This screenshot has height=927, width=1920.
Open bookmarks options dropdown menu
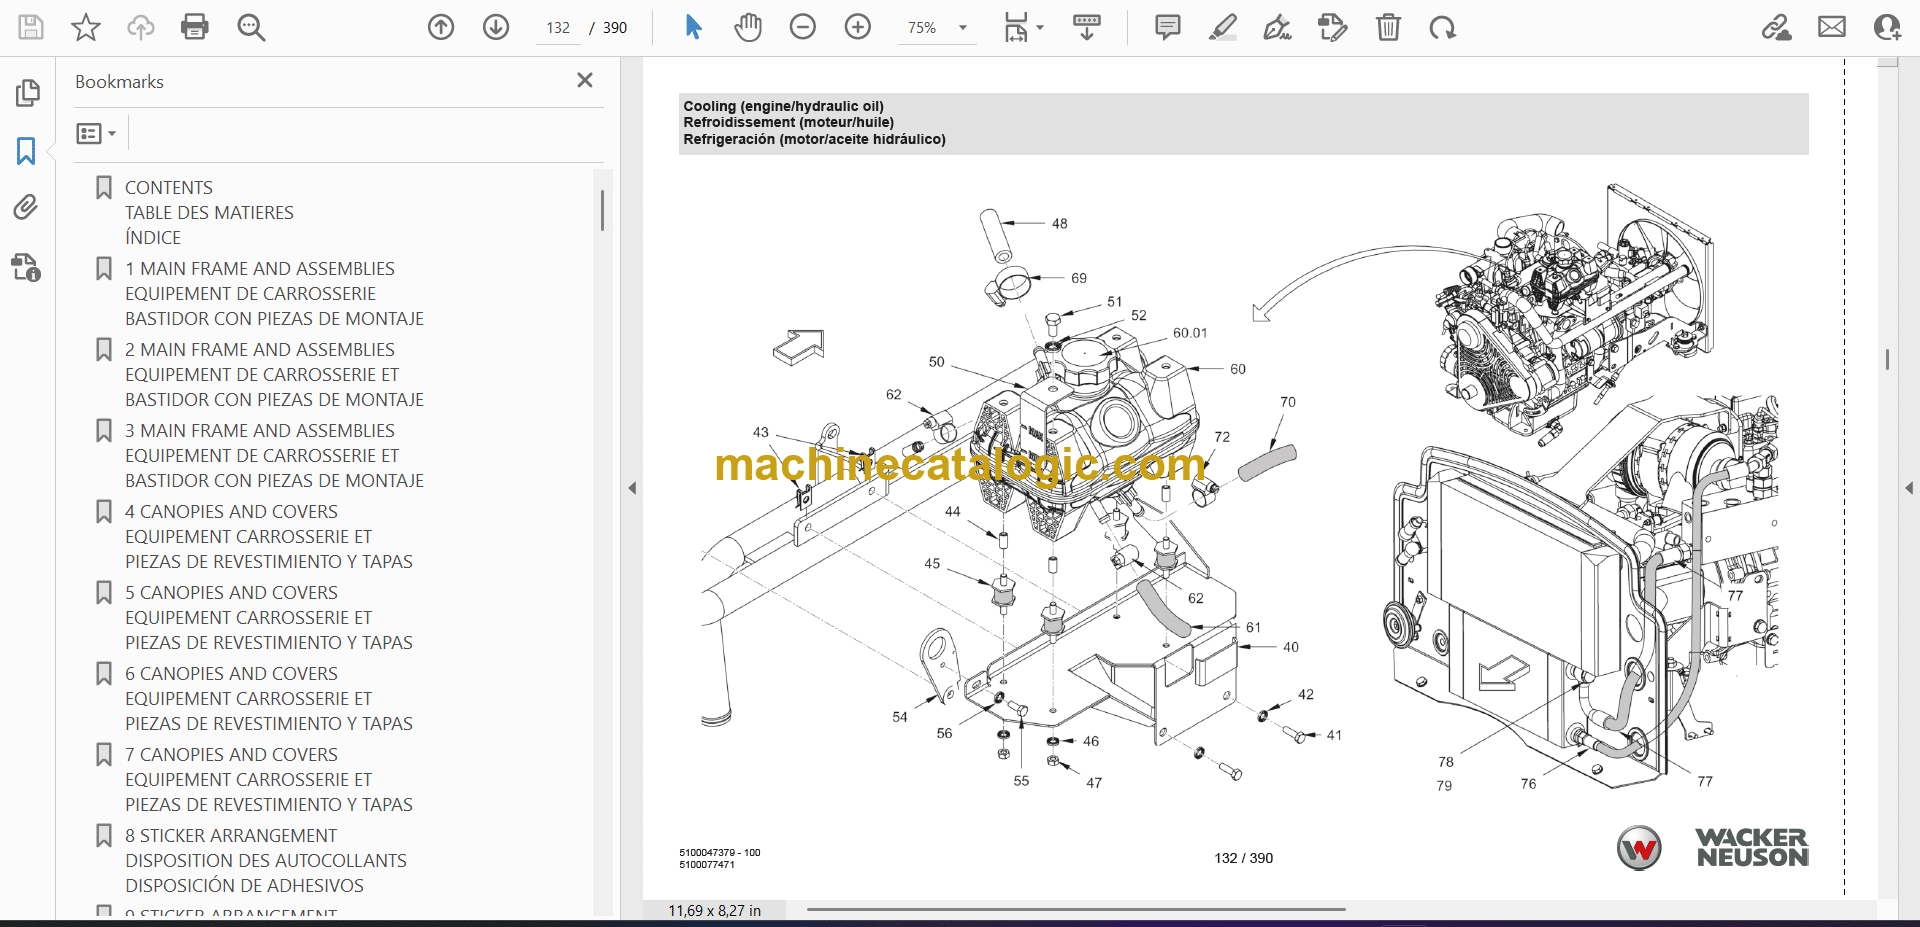point(96,133)
